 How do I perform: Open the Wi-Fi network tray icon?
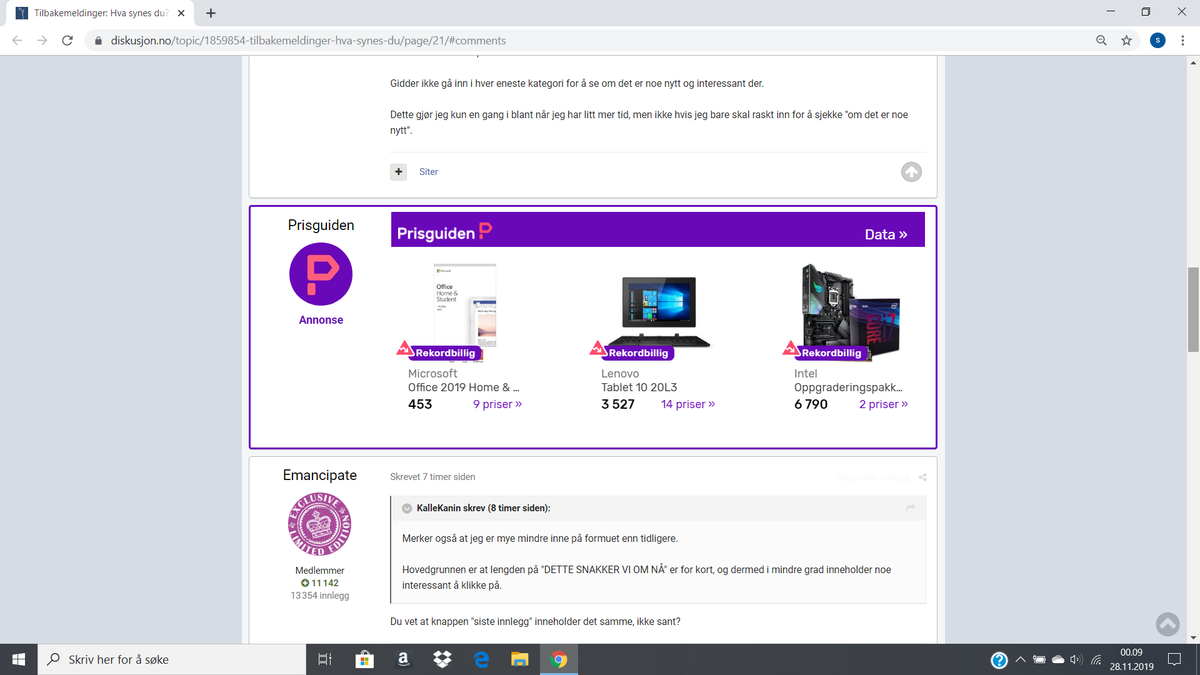1096,660
